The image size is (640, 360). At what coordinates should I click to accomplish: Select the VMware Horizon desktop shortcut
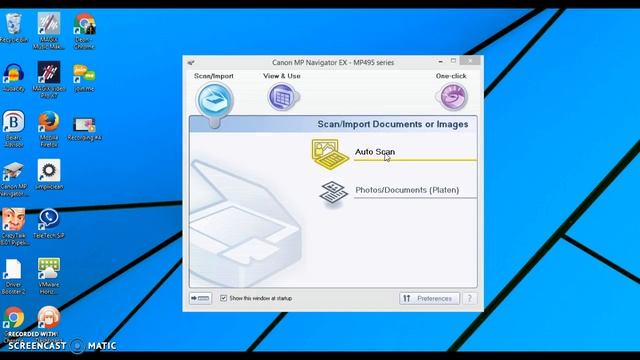(49, 276)
